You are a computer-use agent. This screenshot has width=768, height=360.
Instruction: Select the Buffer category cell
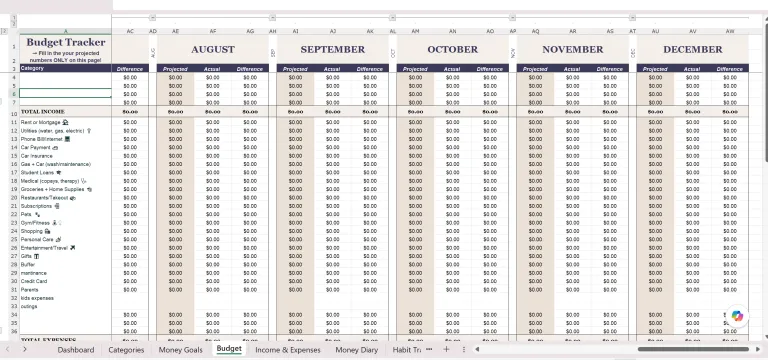coord(65,264)
